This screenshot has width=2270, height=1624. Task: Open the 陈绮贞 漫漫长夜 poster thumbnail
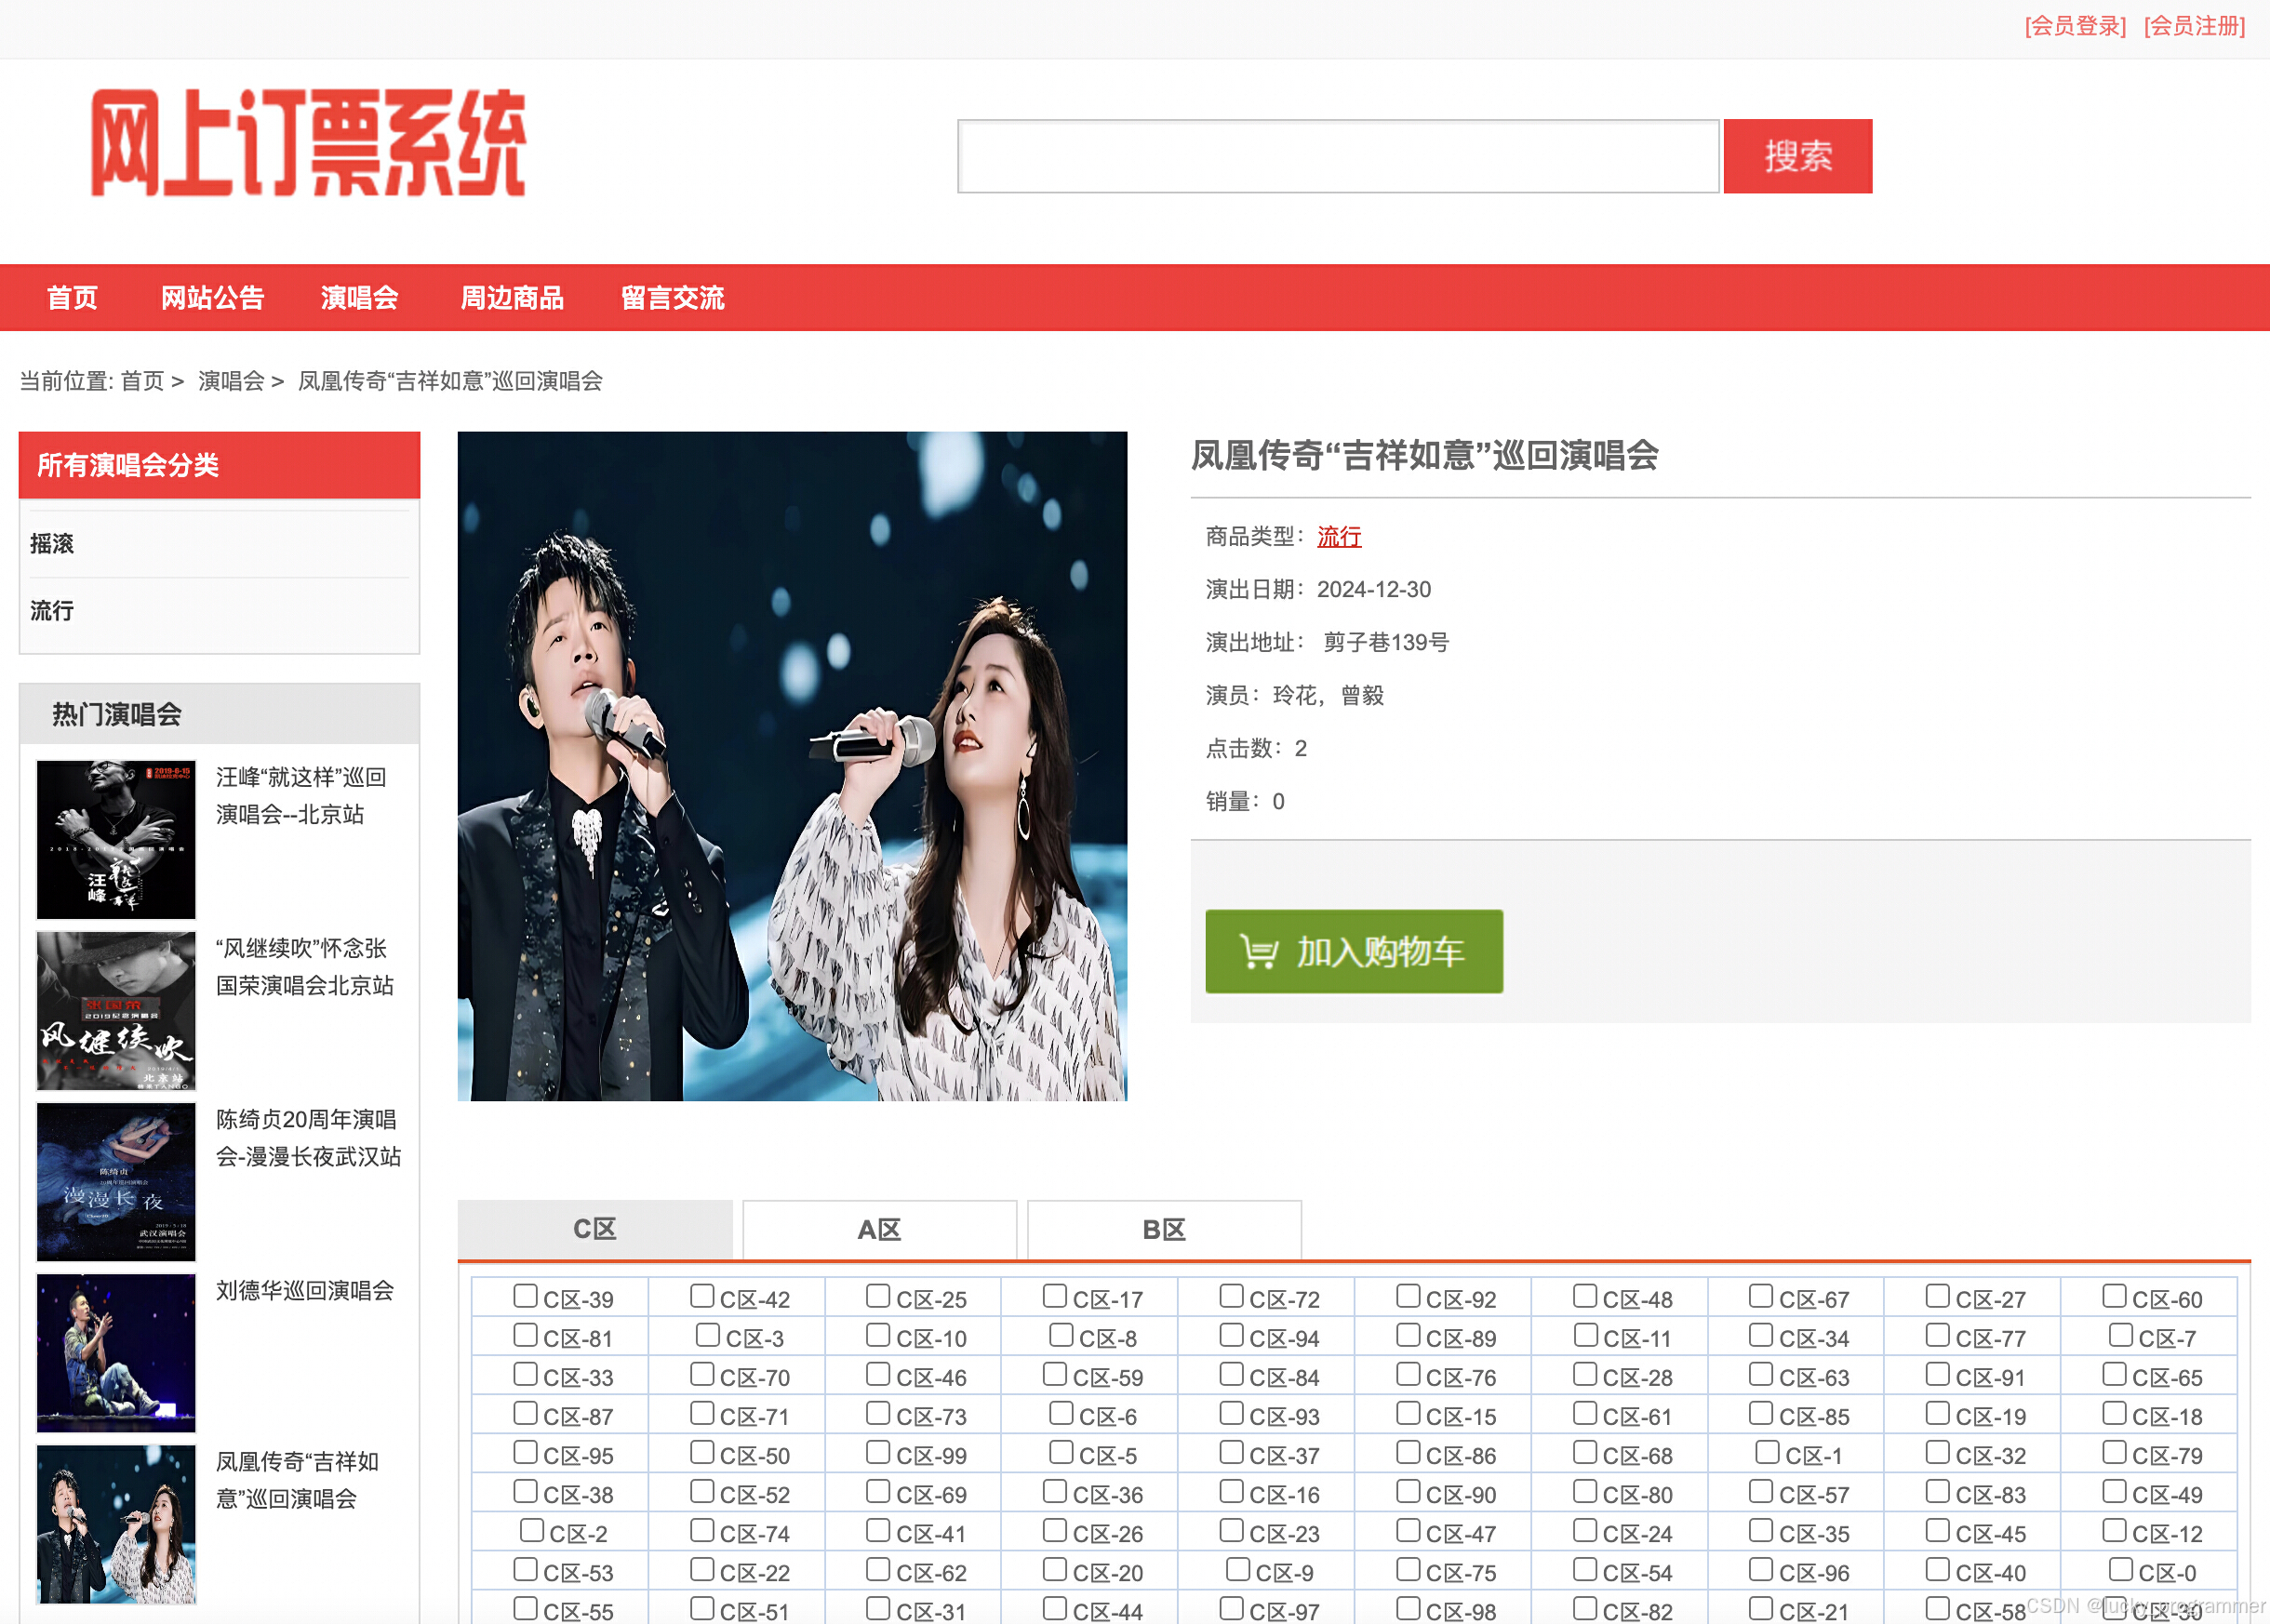pyautogui.click(x=116, y=1181)
